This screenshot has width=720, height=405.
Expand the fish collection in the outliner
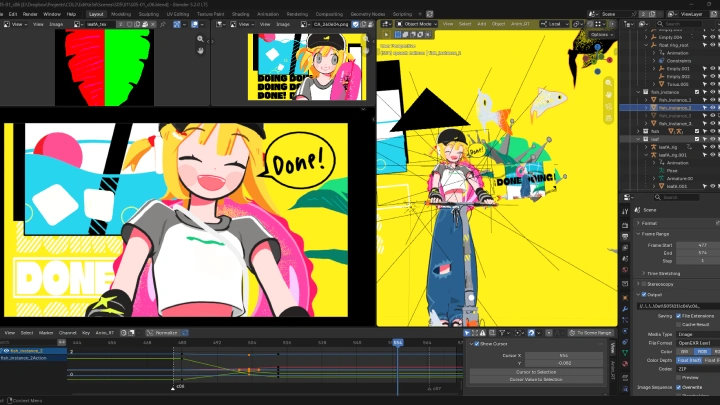pos(638,131)
